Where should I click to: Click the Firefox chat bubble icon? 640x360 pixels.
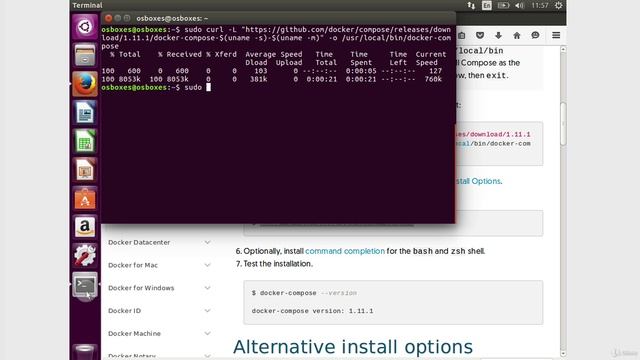[x=535, y=36]
